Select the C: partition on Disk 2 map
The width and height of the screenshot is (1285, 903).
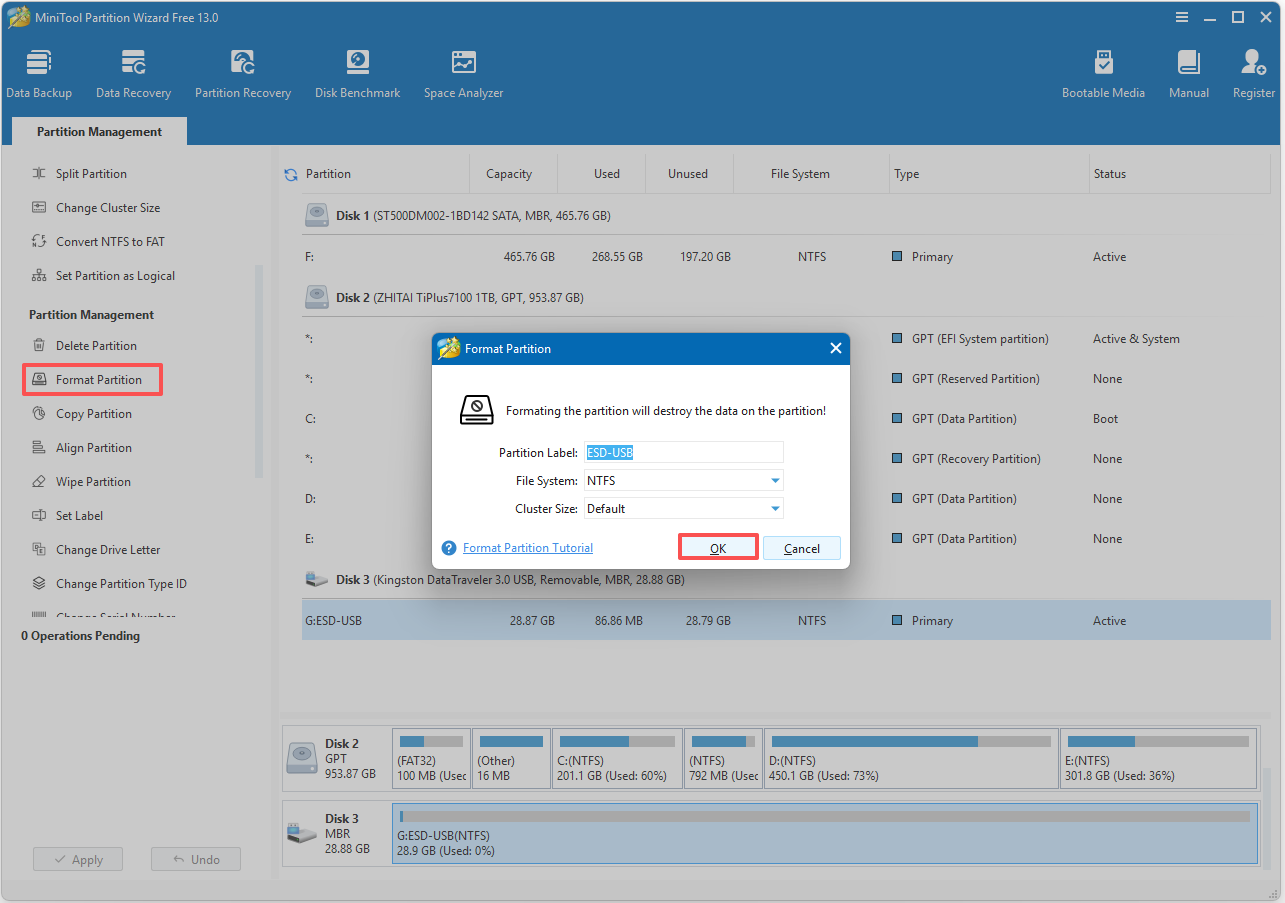tap(616, 758)
